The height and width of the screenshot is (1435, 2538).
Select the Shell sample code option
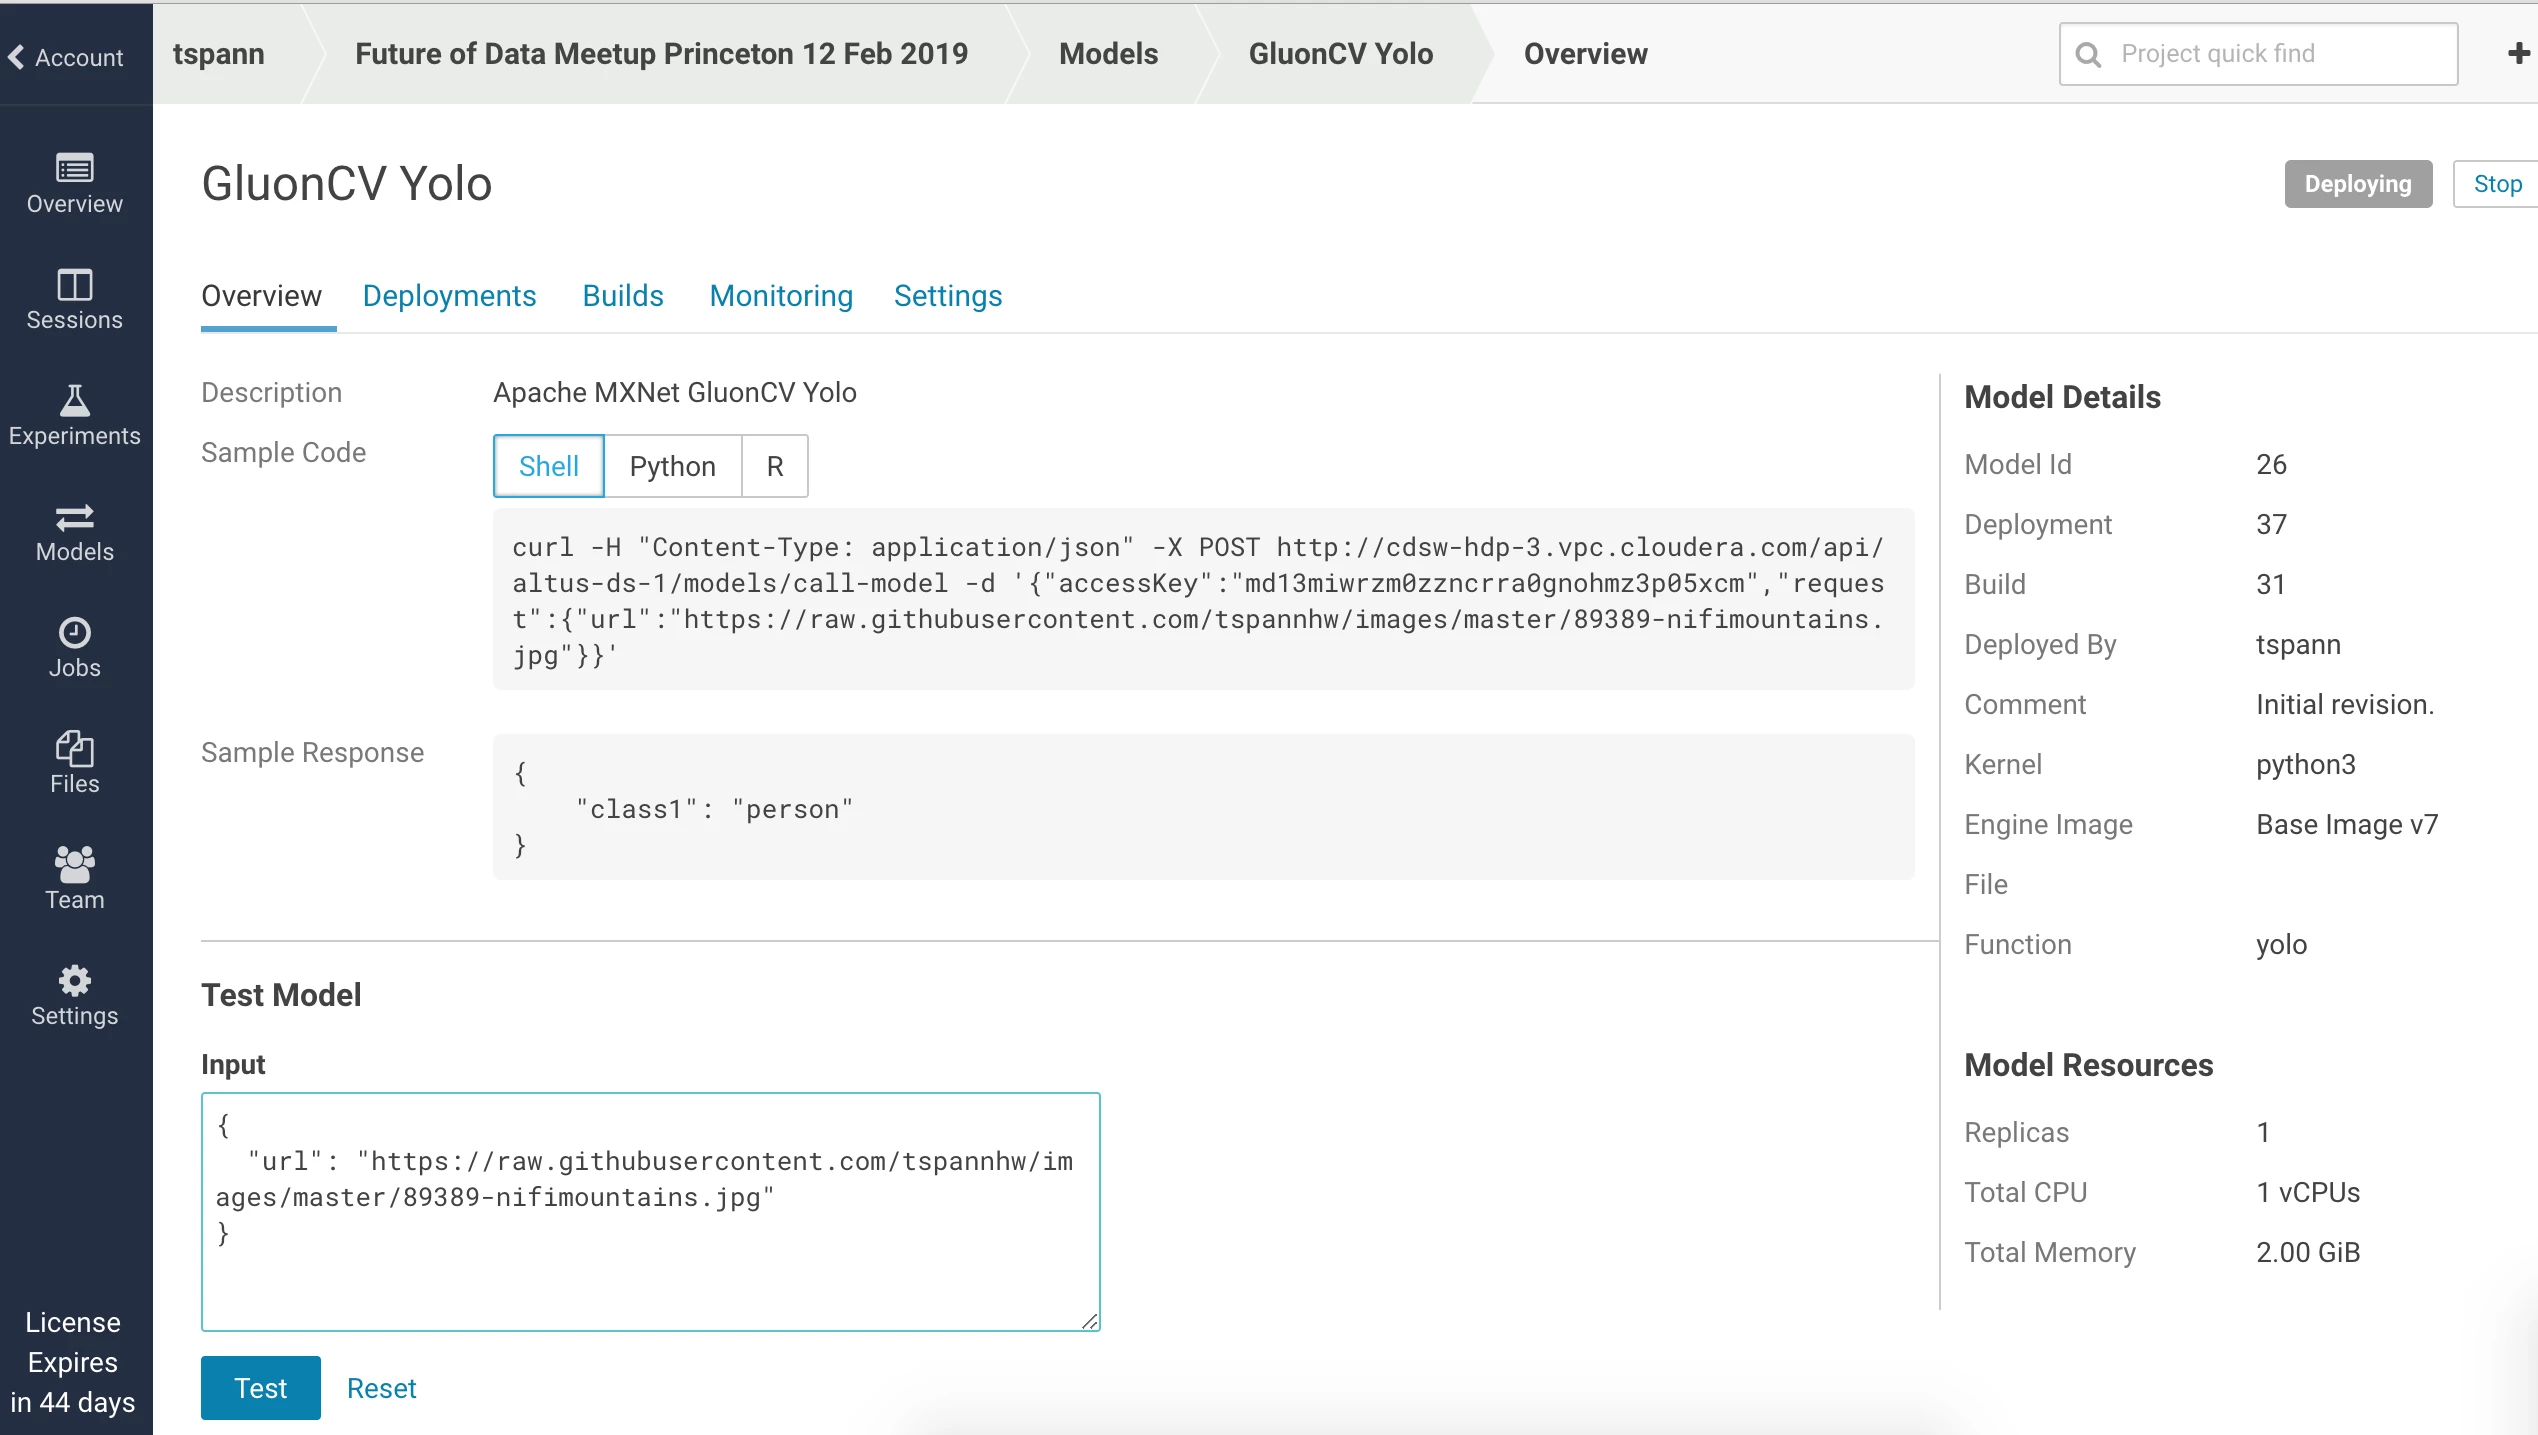pos(548,466)
